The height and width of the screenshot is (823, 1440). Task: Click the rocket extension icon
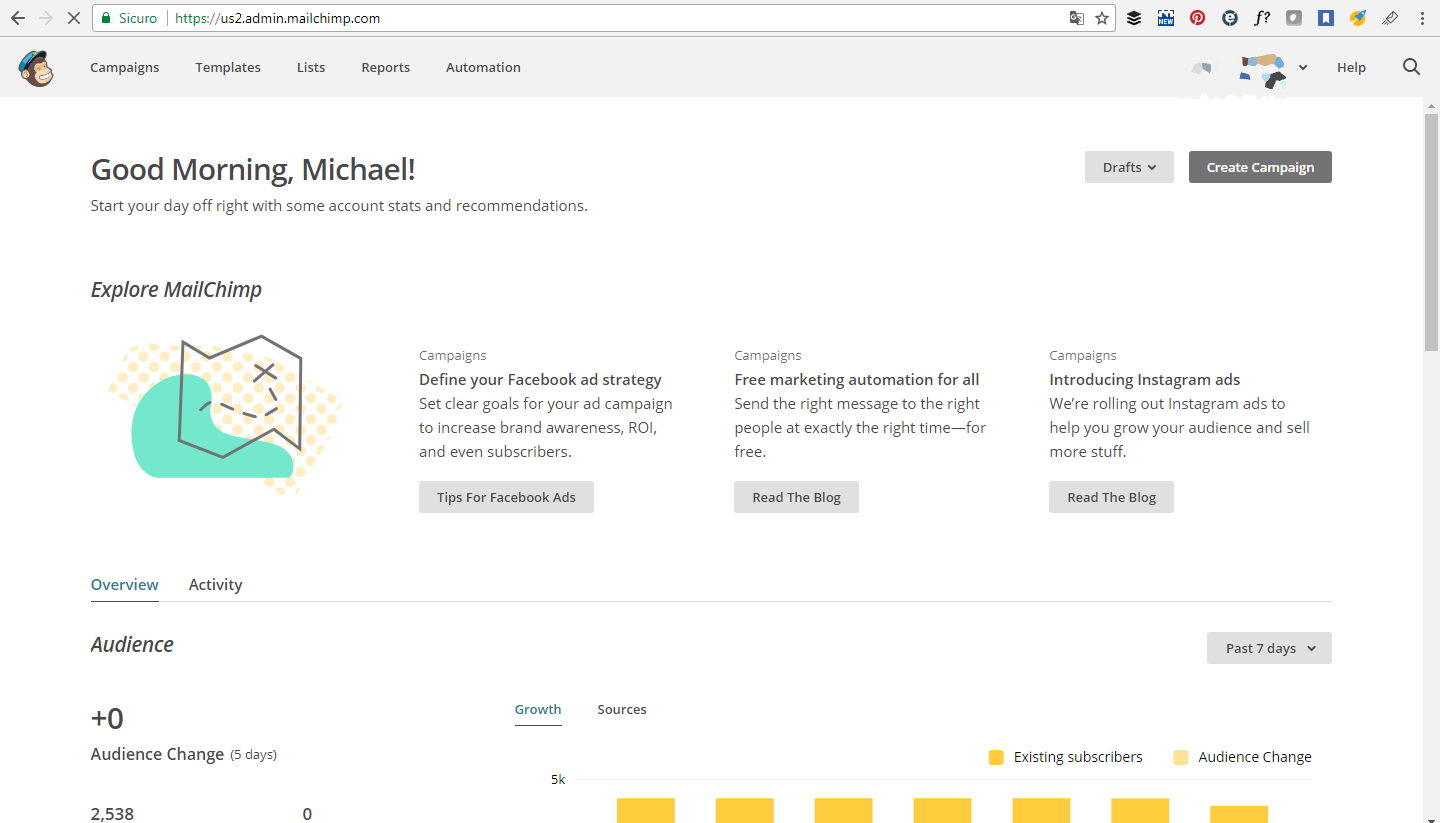[1358, 18]
